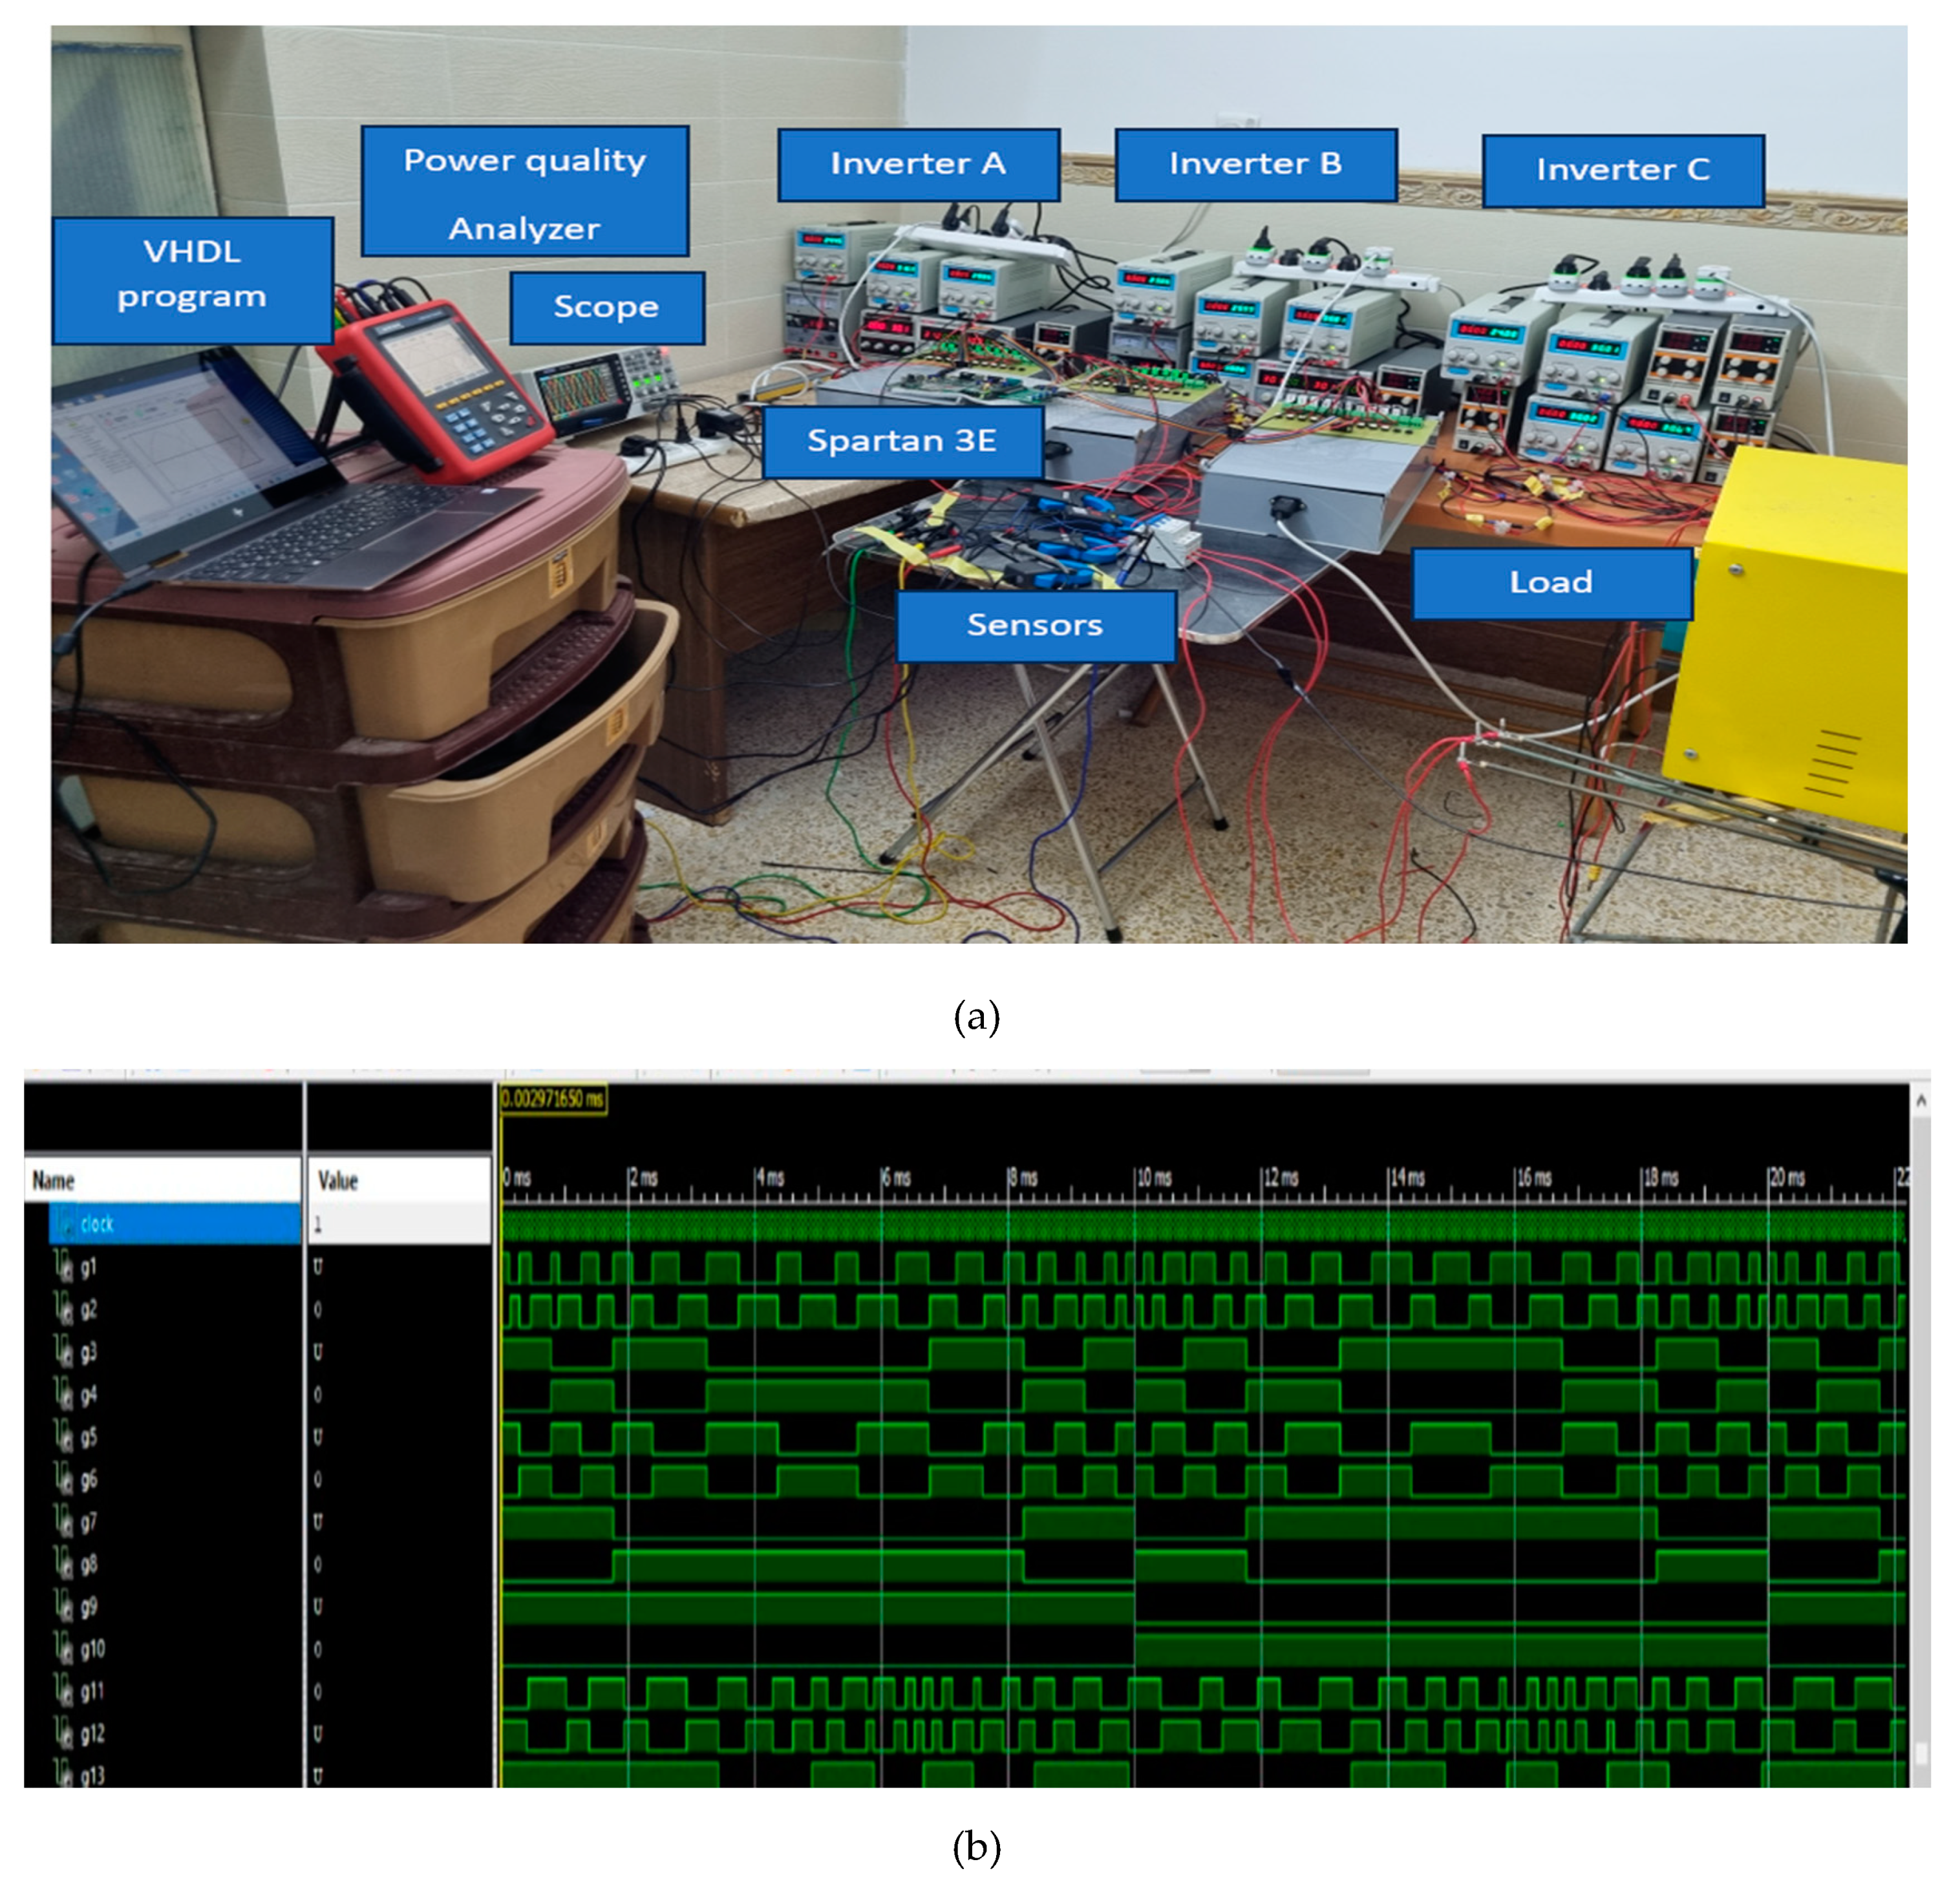Select signal g10 in Name list
1960x1884 pixels.
pyautogui.click(x=92, y=1649)
